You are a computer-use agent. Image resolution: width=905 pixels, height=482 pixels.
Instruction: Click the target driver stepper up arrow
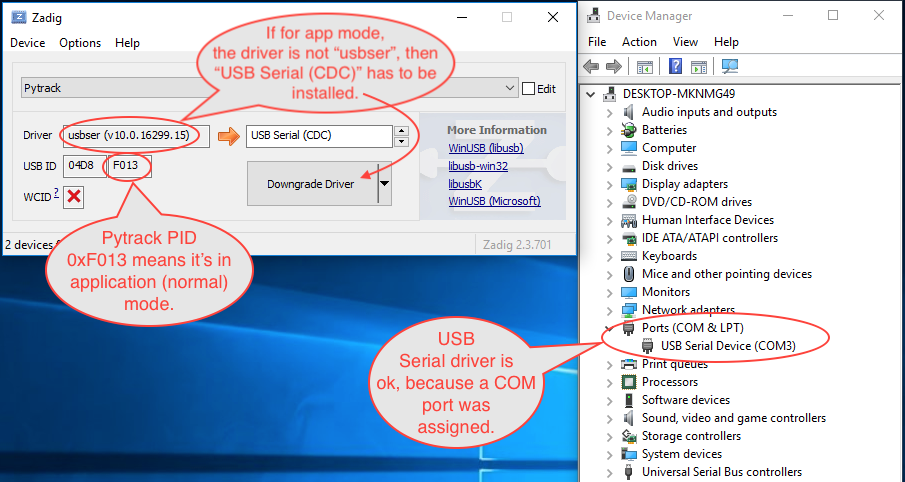click(x=402, y=130)
